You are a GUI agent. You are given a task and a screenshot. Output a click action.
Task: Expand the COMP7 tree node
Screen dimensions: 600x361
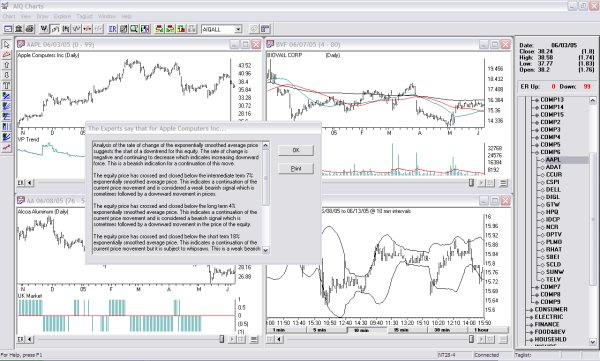[537, 287]
